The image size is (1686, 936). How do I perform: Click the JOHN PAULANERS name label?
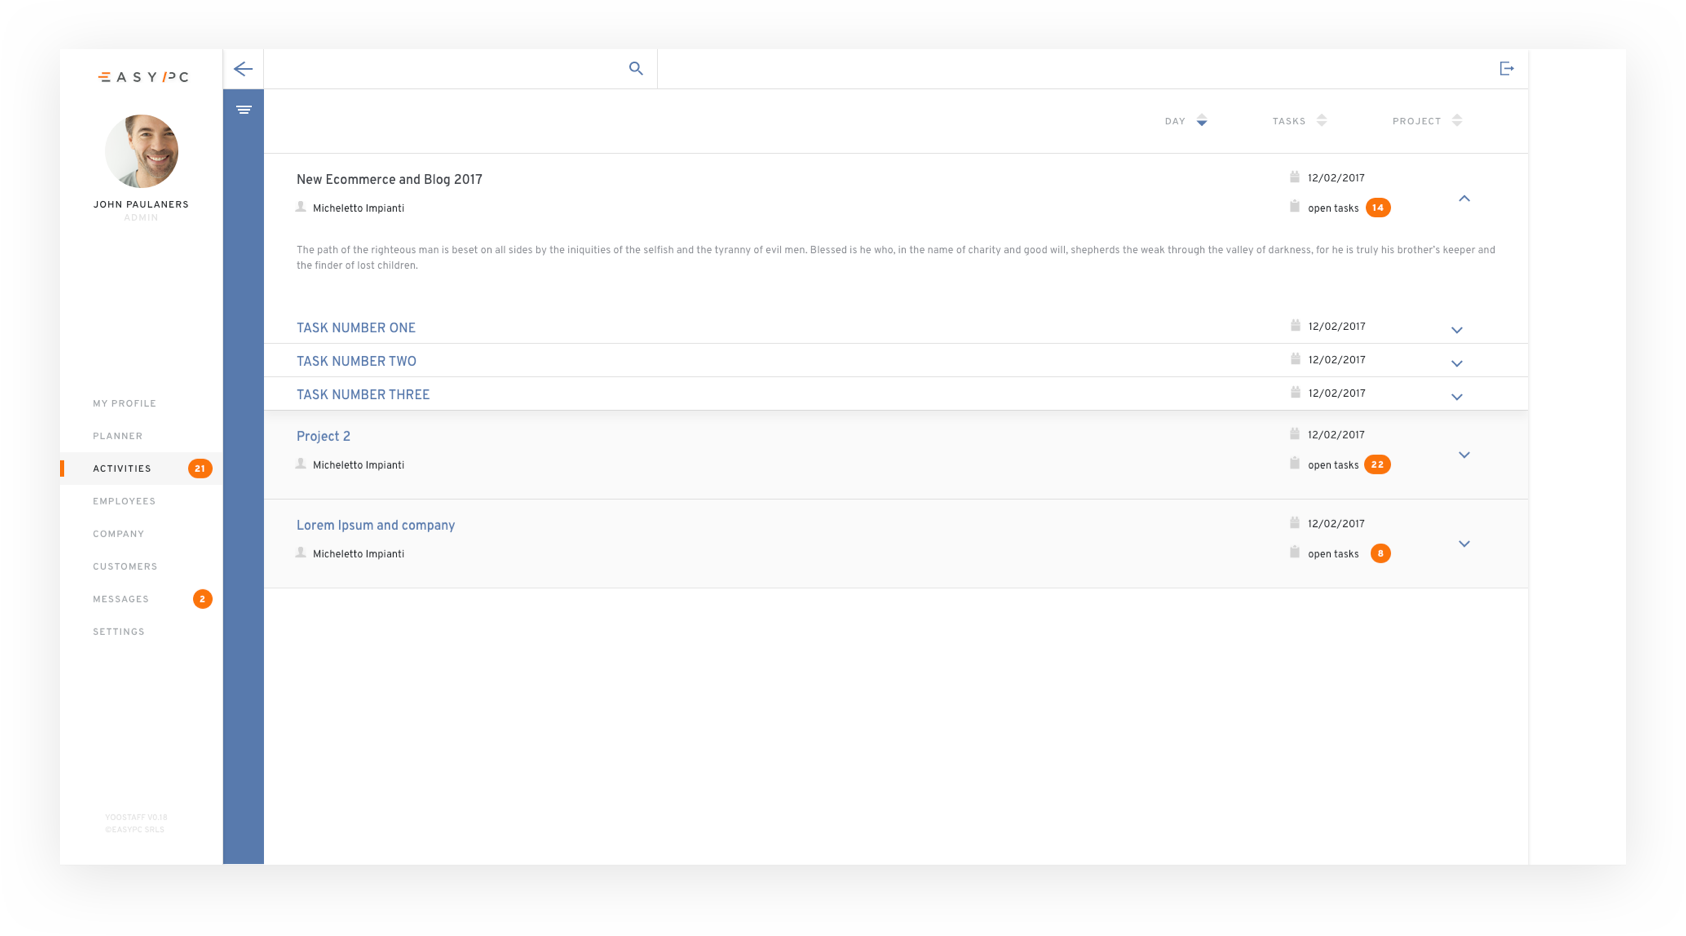click(141, 205)
